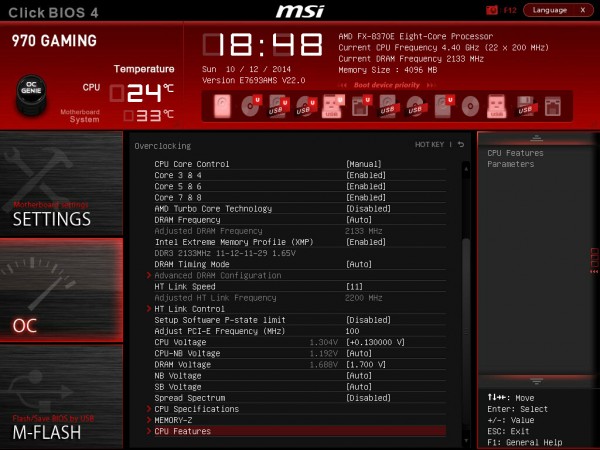This screenshot has height=450, width=600.
Task: Click the help panel bottom collapse handle
Action: click(536, 382)
